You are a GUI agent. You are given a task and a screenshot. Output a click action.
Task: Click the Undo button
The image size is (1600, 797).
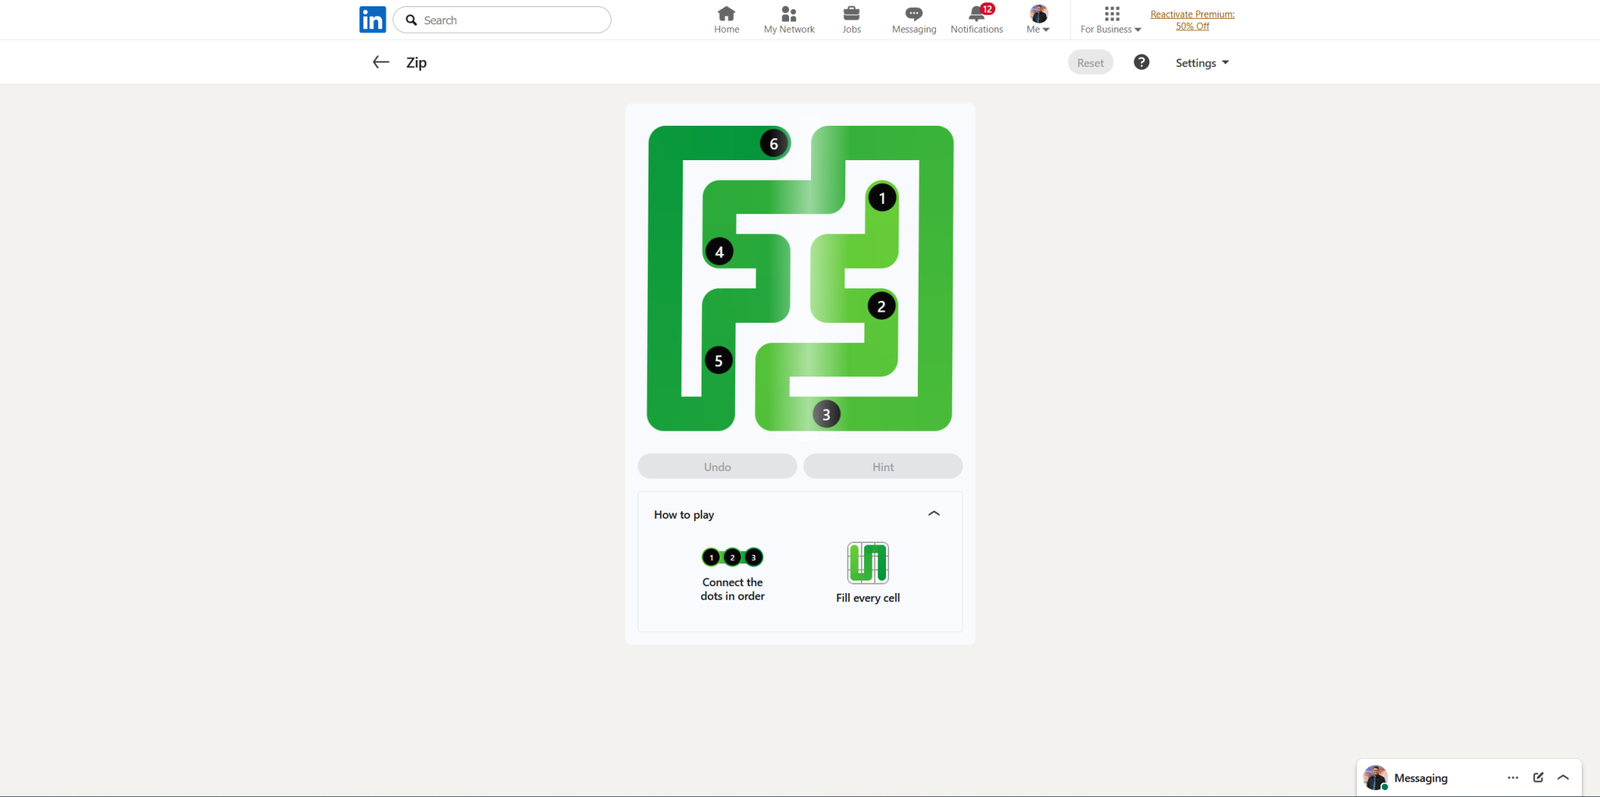coord(717,467)
